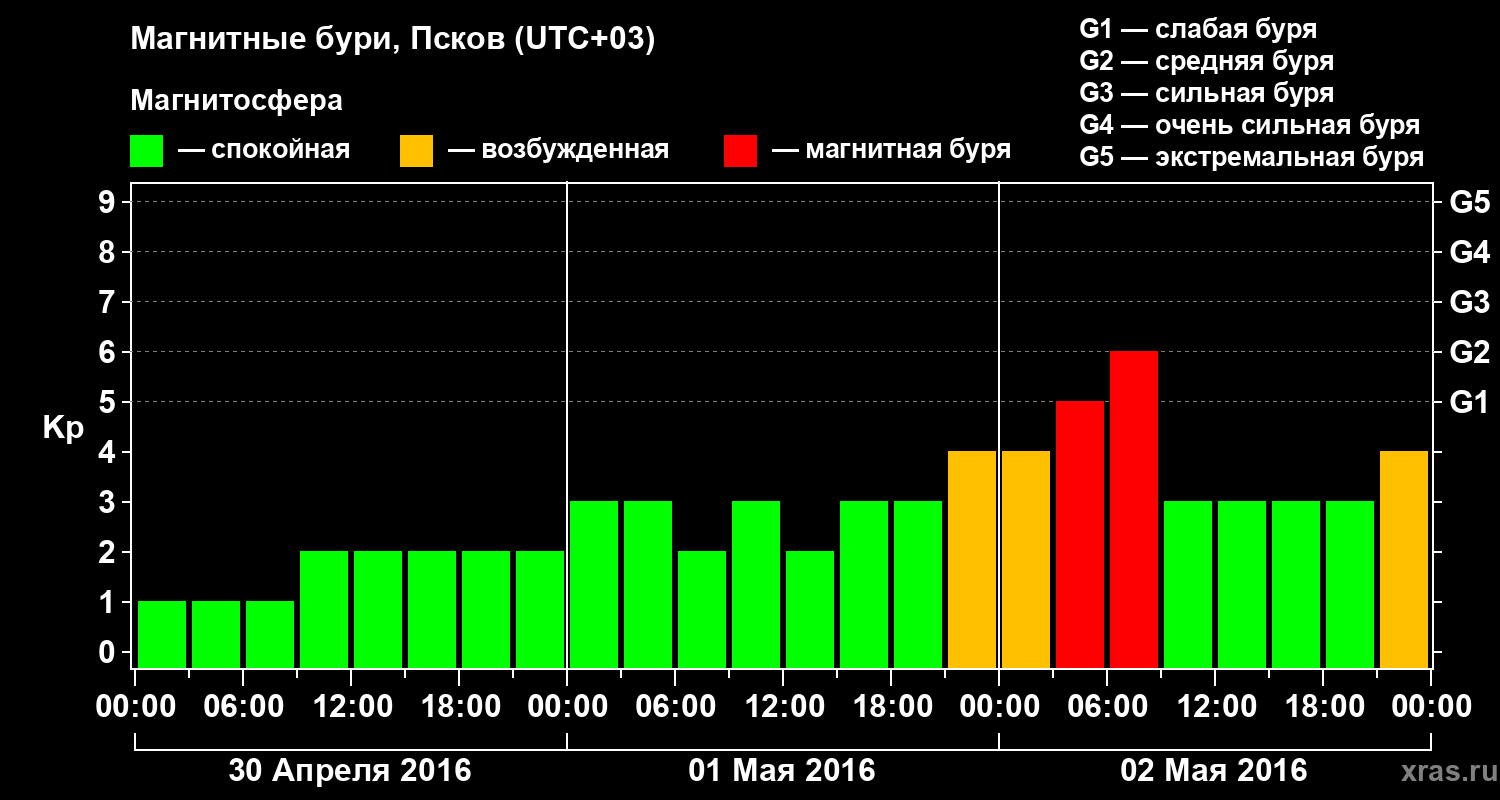Click the '30 Апреля 2016' date label
This screenshot has width=1500, height=800.
pos(350,771)
